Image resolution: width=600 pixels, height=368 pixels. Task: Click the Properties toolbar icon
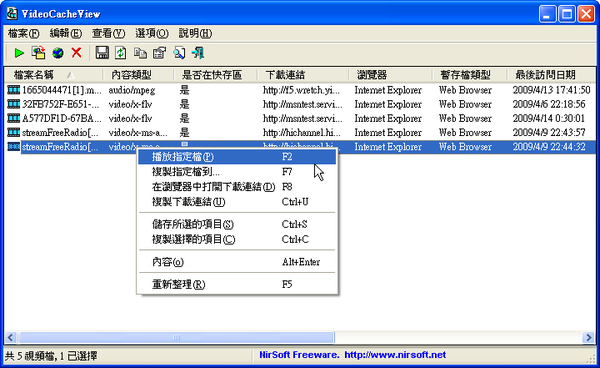click(160, 53)
